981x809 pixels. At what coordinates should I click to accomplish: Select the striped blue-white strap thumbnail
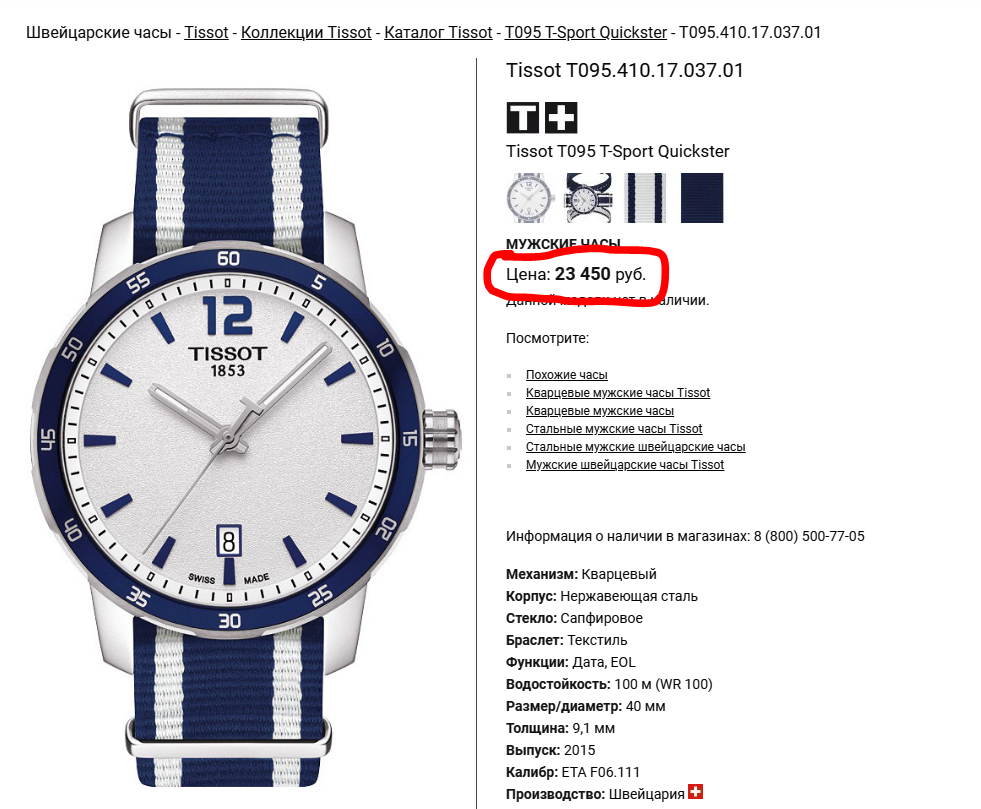coord(645,198)
